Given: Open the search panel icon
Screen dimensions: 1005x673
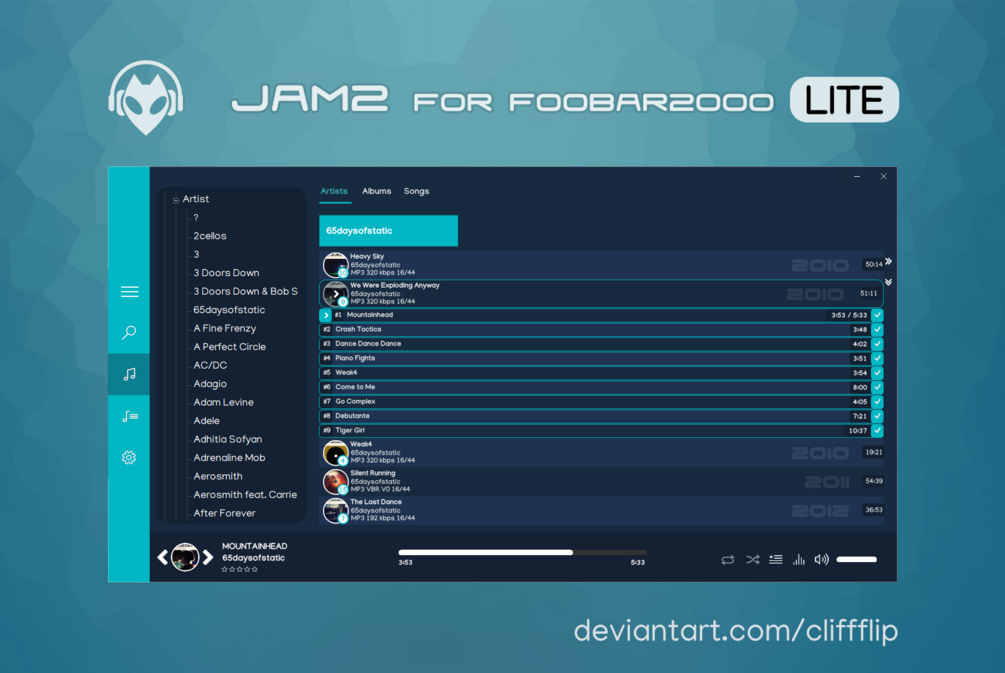Looking at the screenshot, I should click(x=129, y=332).
